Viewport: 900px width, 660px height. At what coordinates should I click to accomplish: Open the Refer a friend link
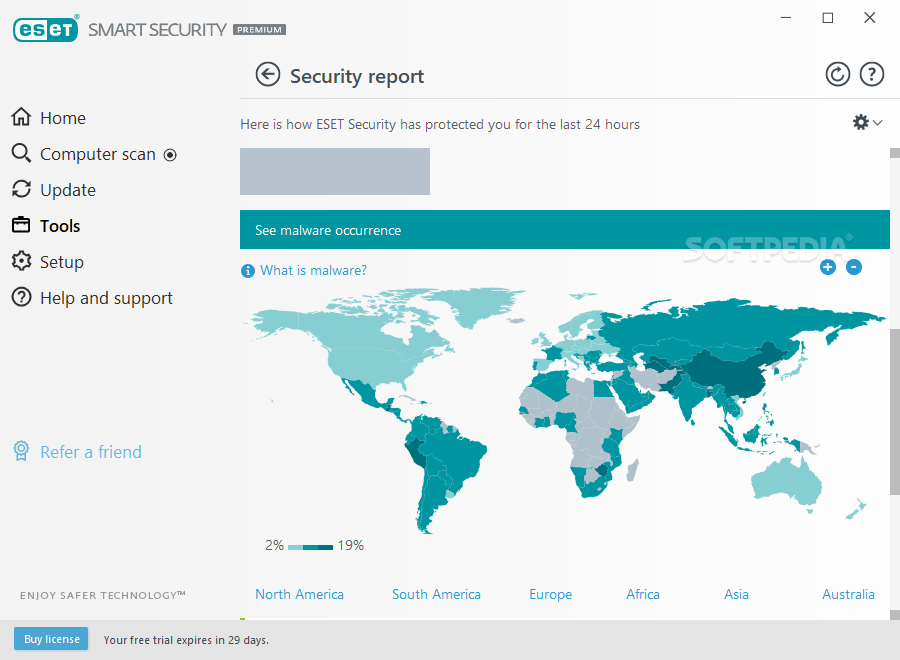point(91,452)
